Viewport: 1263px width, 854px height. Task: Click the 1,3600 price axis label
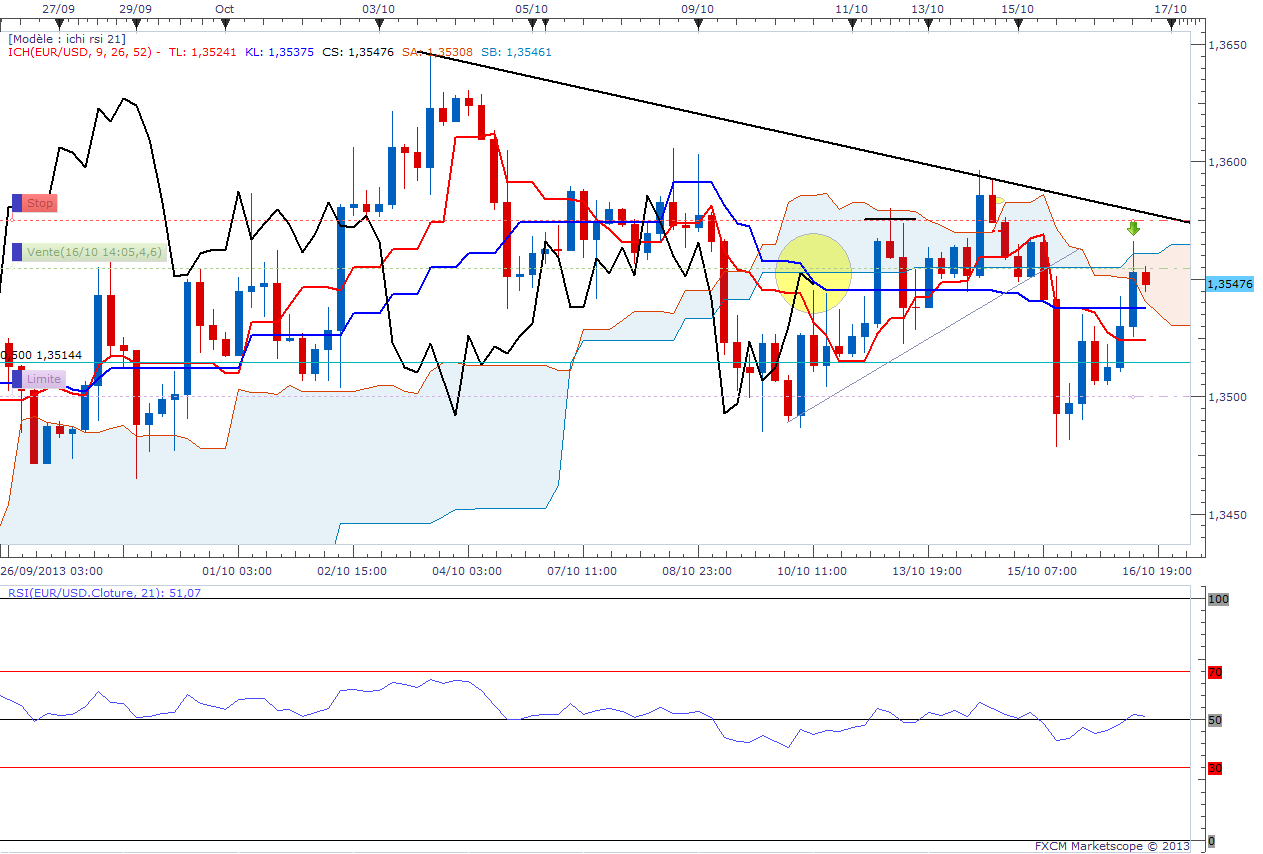click(1227, 162)
